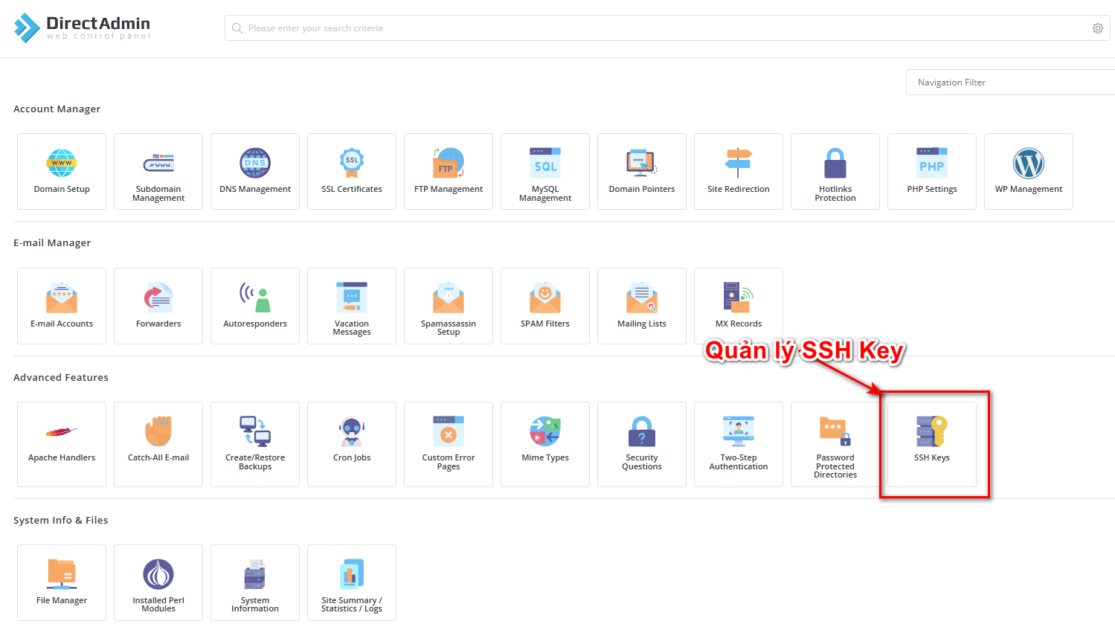Open Hotlinks Protection

click(836, 171)
